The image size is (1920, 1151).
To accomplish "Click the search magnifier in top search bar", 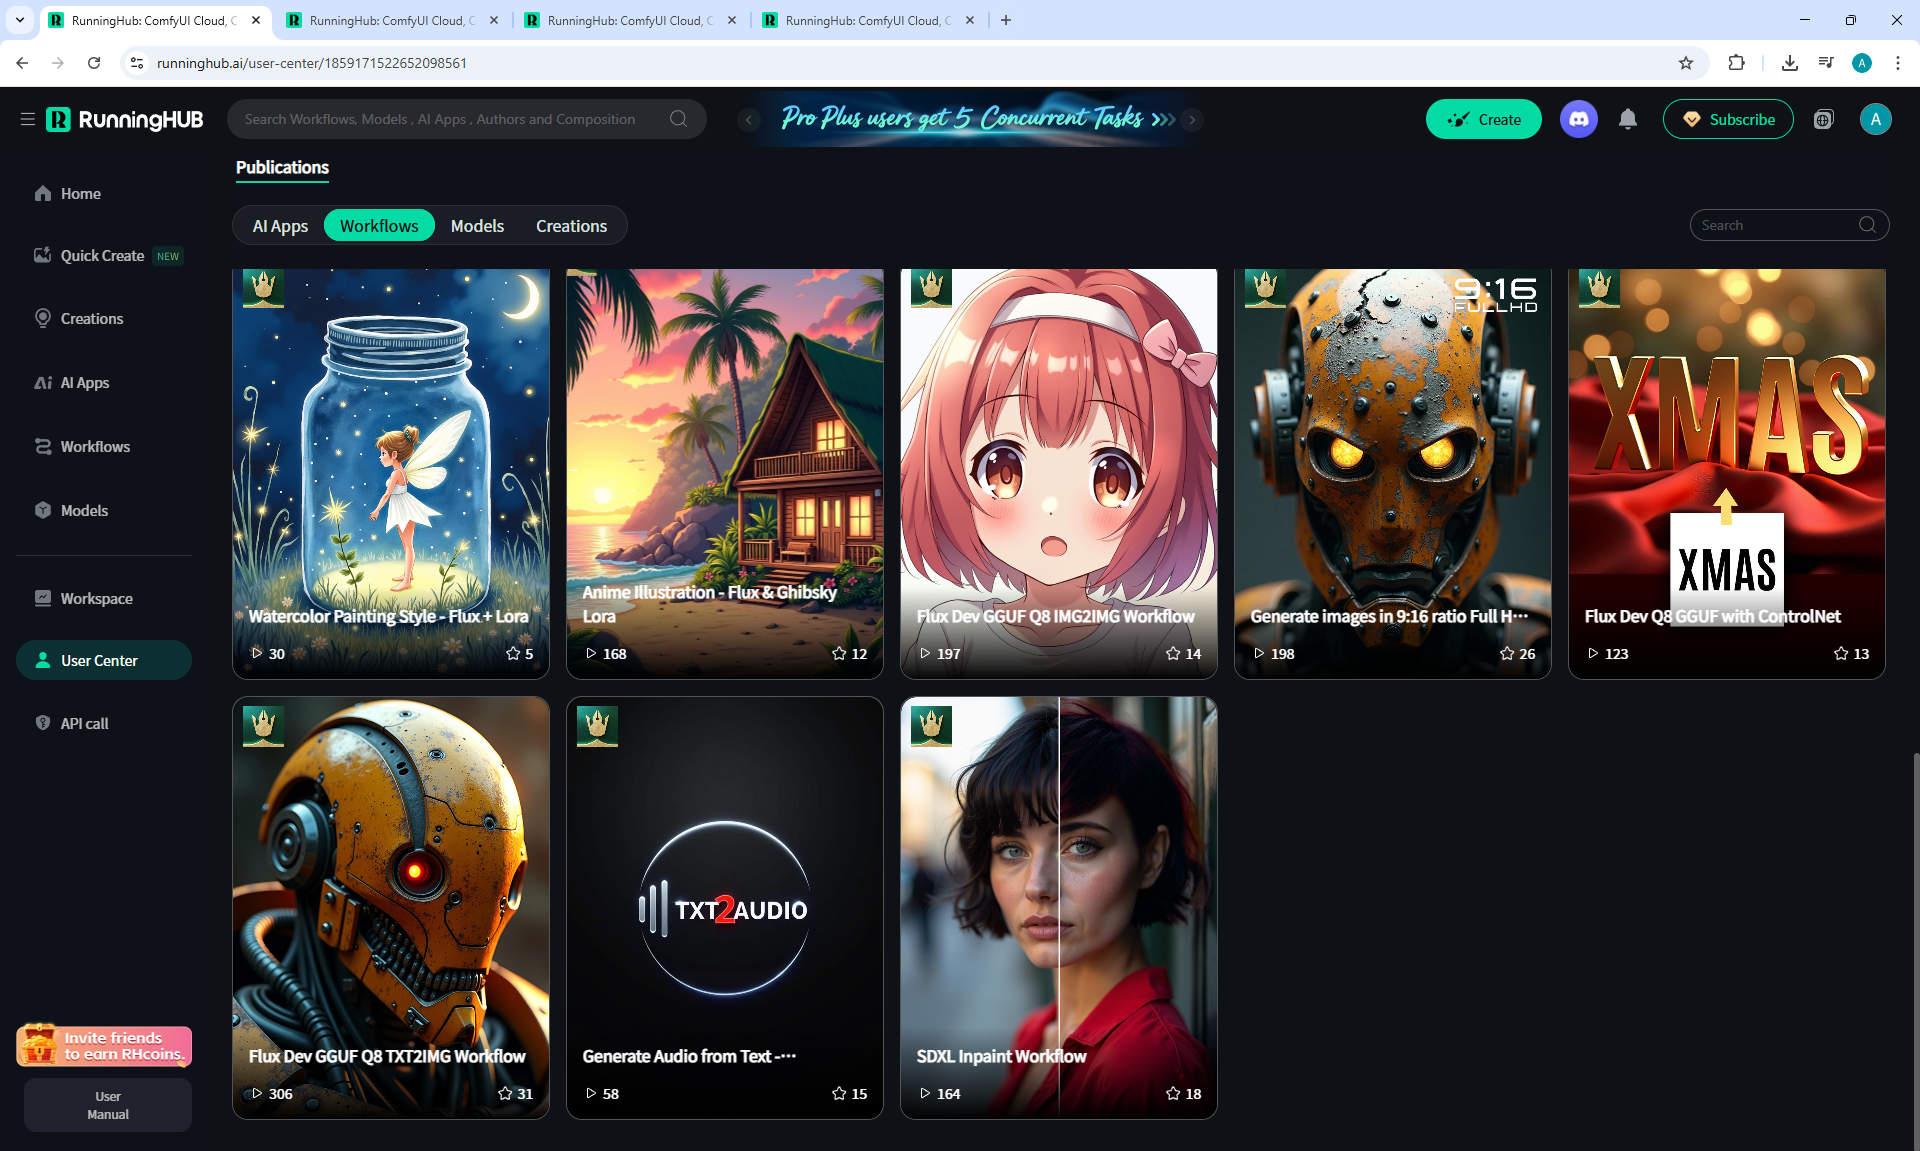I will [678, 119].
